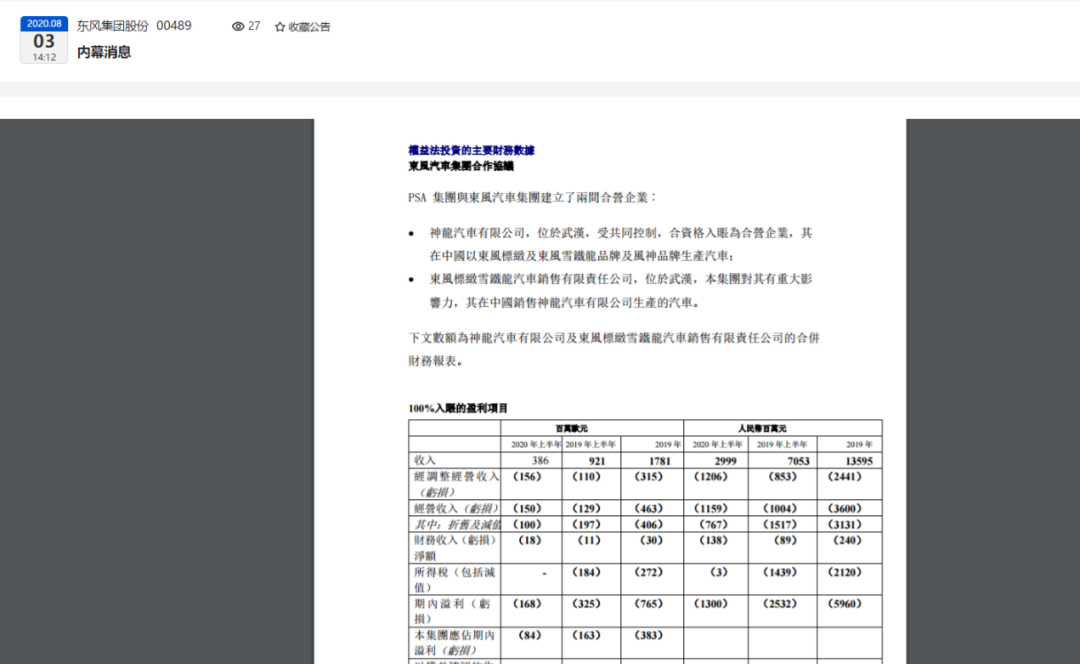Click the 財務收入（虧損）淨額 row label
The height and width of the screenshot is (664, 1080).
coord(455,548)
